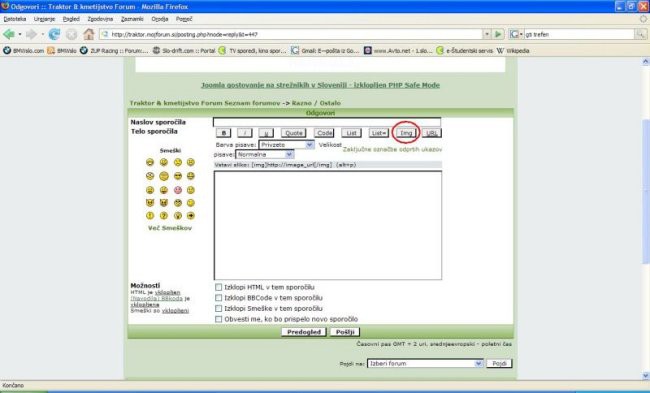The height and width of the screenshot is (393, 650).
Task: Open the Barva pisave color dropdown
Action: 286,145
